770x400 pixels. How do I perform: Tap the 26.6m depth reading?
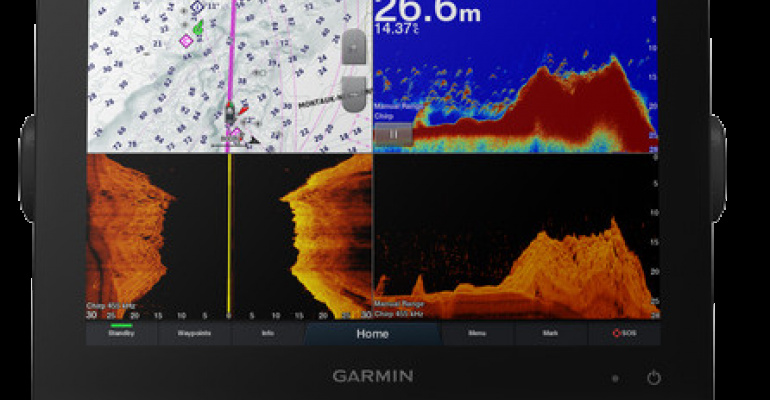427,12
